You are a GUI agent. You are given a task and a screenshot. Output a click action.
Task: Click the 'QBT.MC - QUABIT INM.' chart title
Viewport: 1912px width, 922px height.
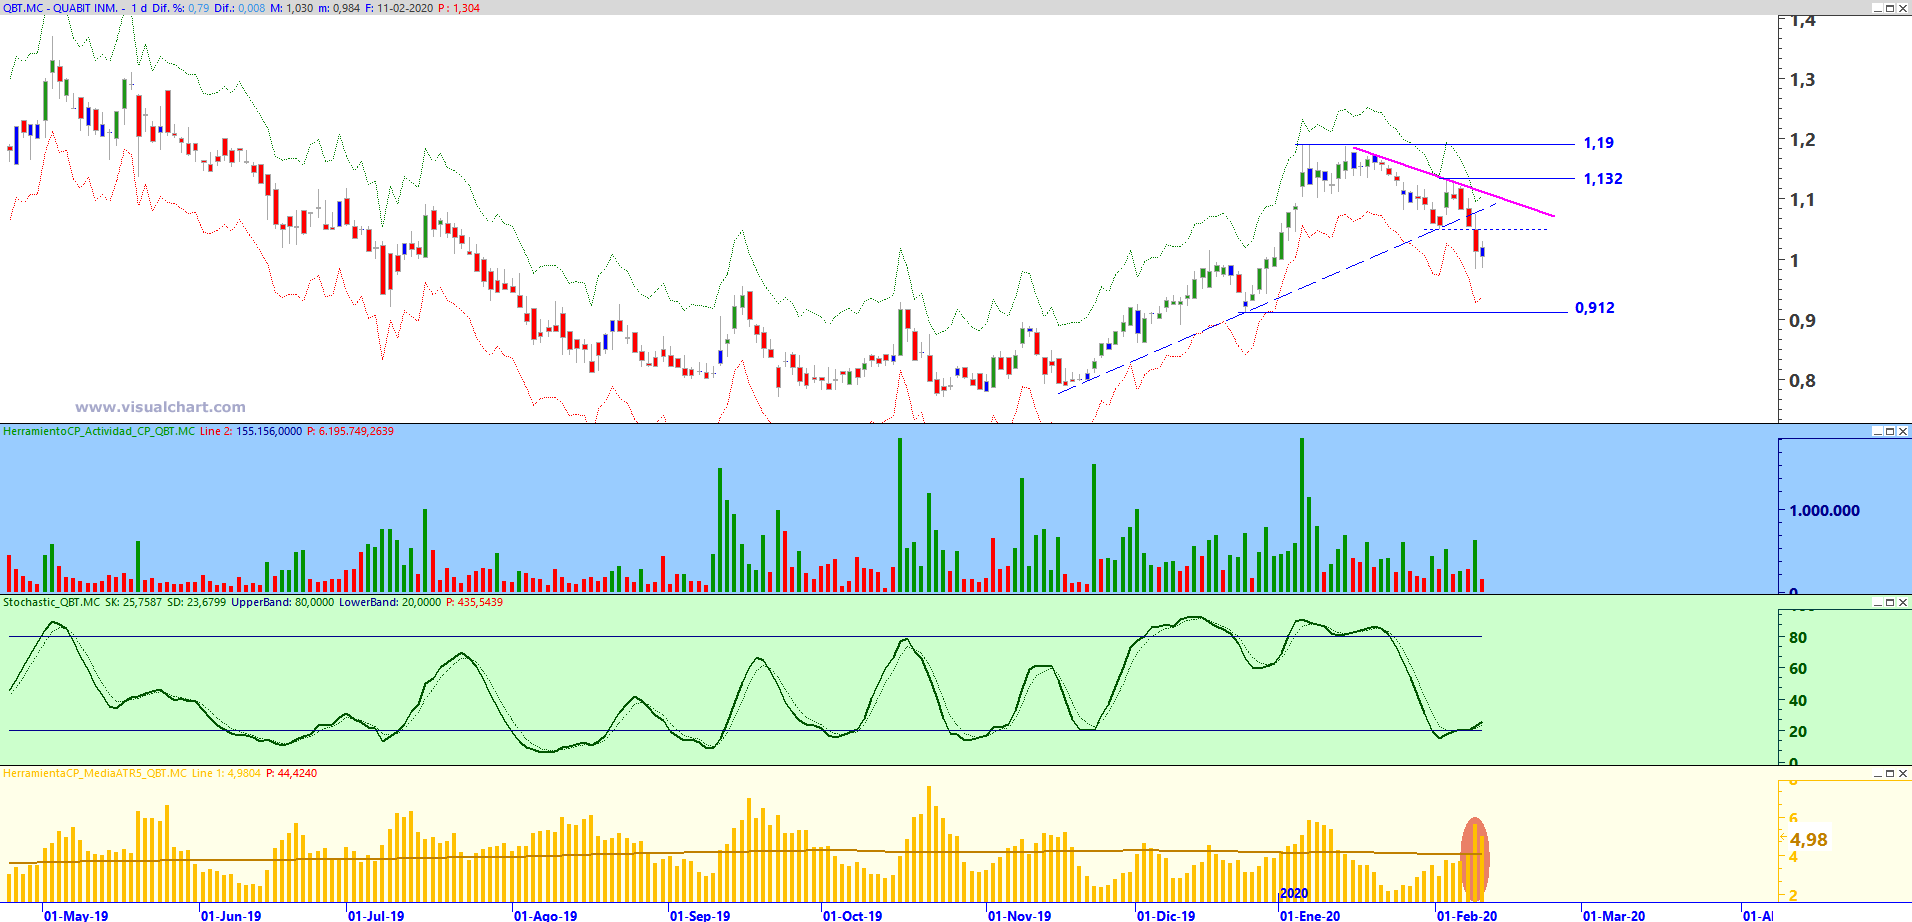(x=61, y=8)
